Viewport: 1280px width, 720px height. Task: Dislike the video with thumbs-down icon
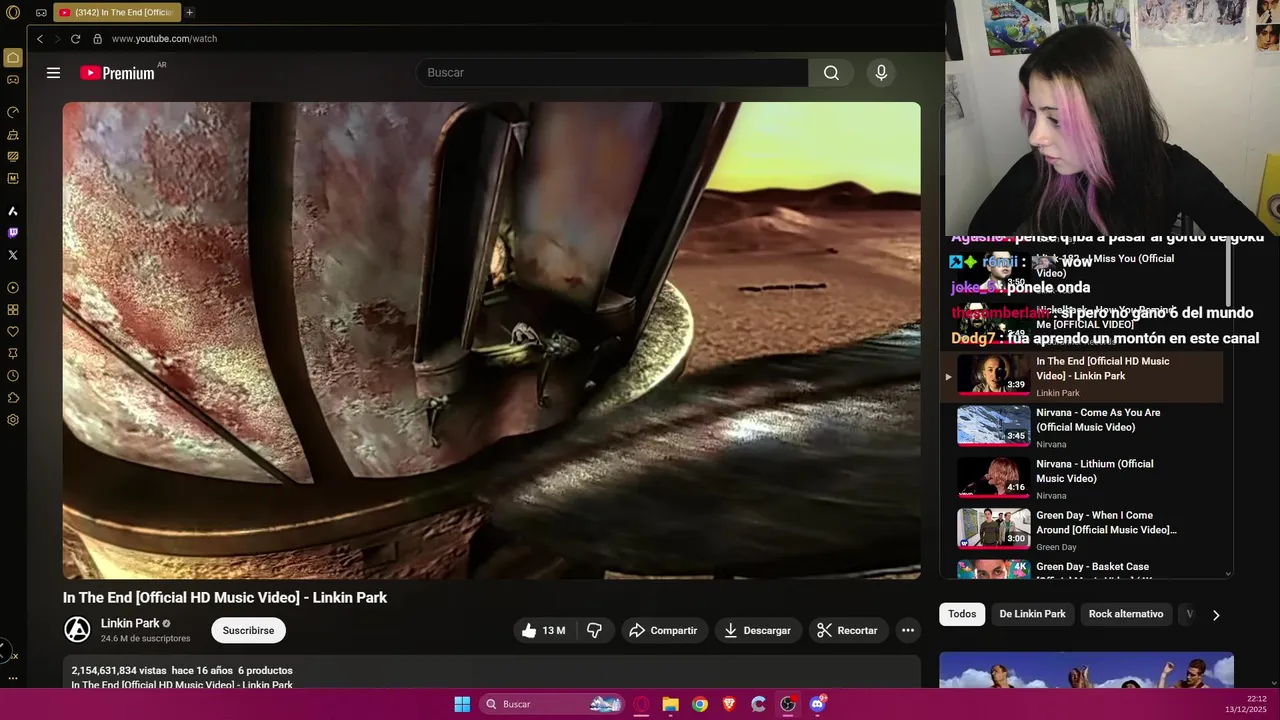tap(594, 630)
